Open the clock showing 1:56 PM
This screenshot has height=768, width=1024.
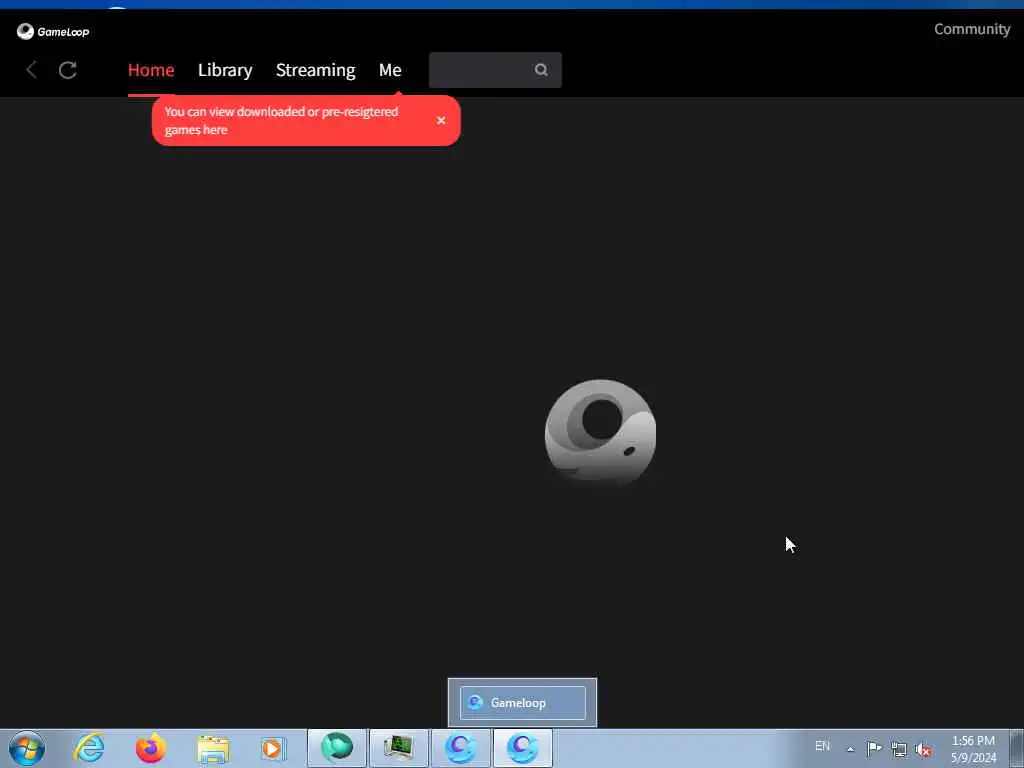click(974, 749)
